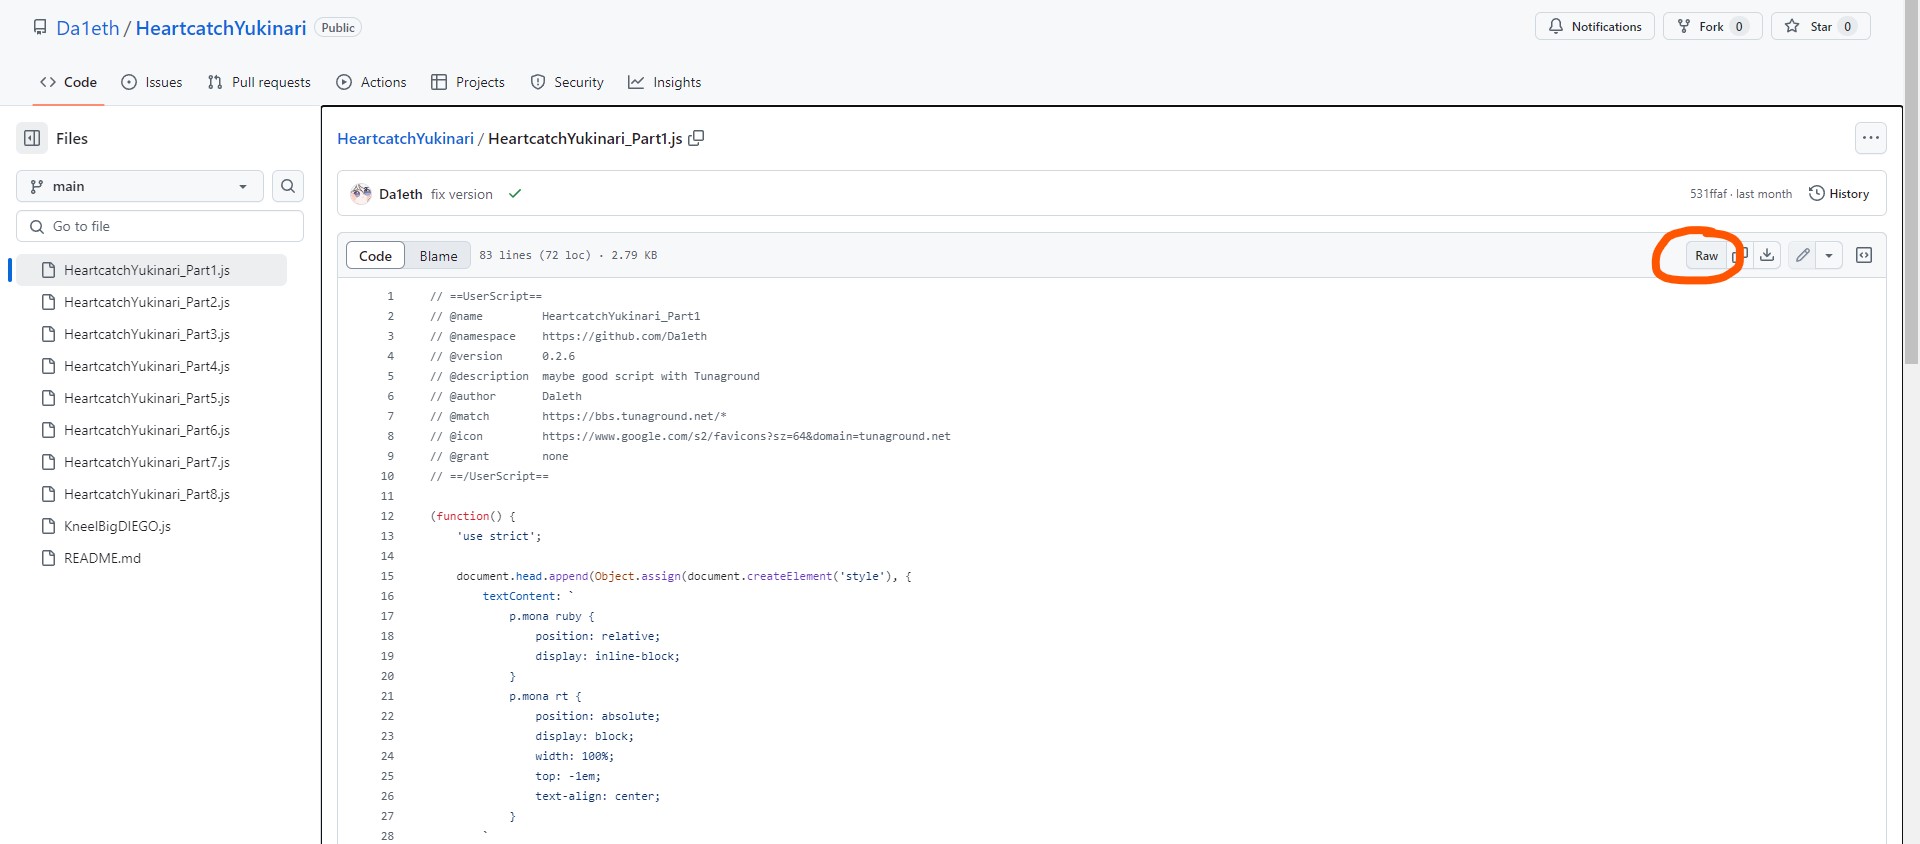Click the green commit status checkmark
Screen dimensions: 1920x844
coord(515,194)
